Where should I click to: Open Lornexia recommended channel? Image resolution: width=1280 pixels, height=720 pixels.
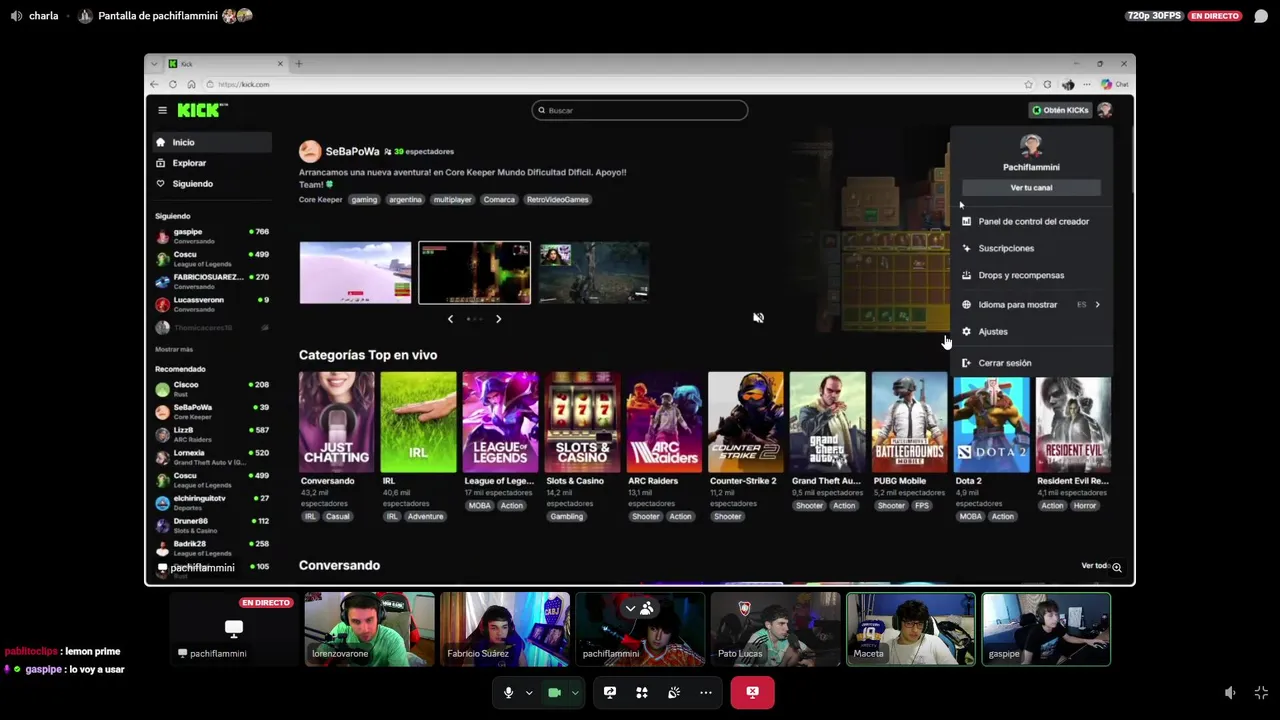coord(212,457)
